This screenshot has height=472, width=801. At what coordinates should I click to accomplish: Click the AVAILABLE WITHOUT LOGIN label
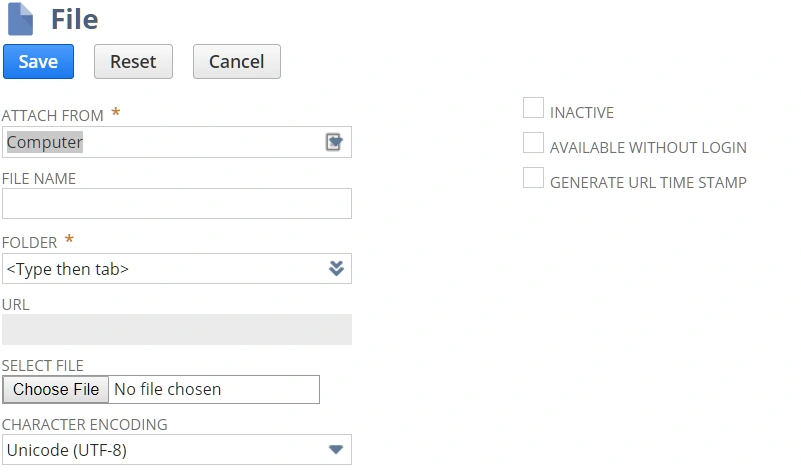[x=648, y=148]
